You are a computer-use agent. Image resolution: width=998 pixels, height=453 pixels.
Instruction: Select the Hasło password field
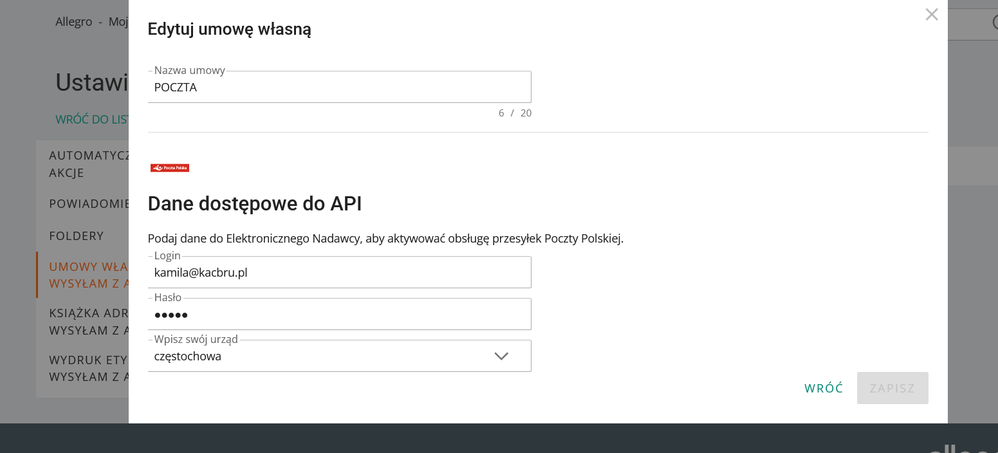pos(339,314)
